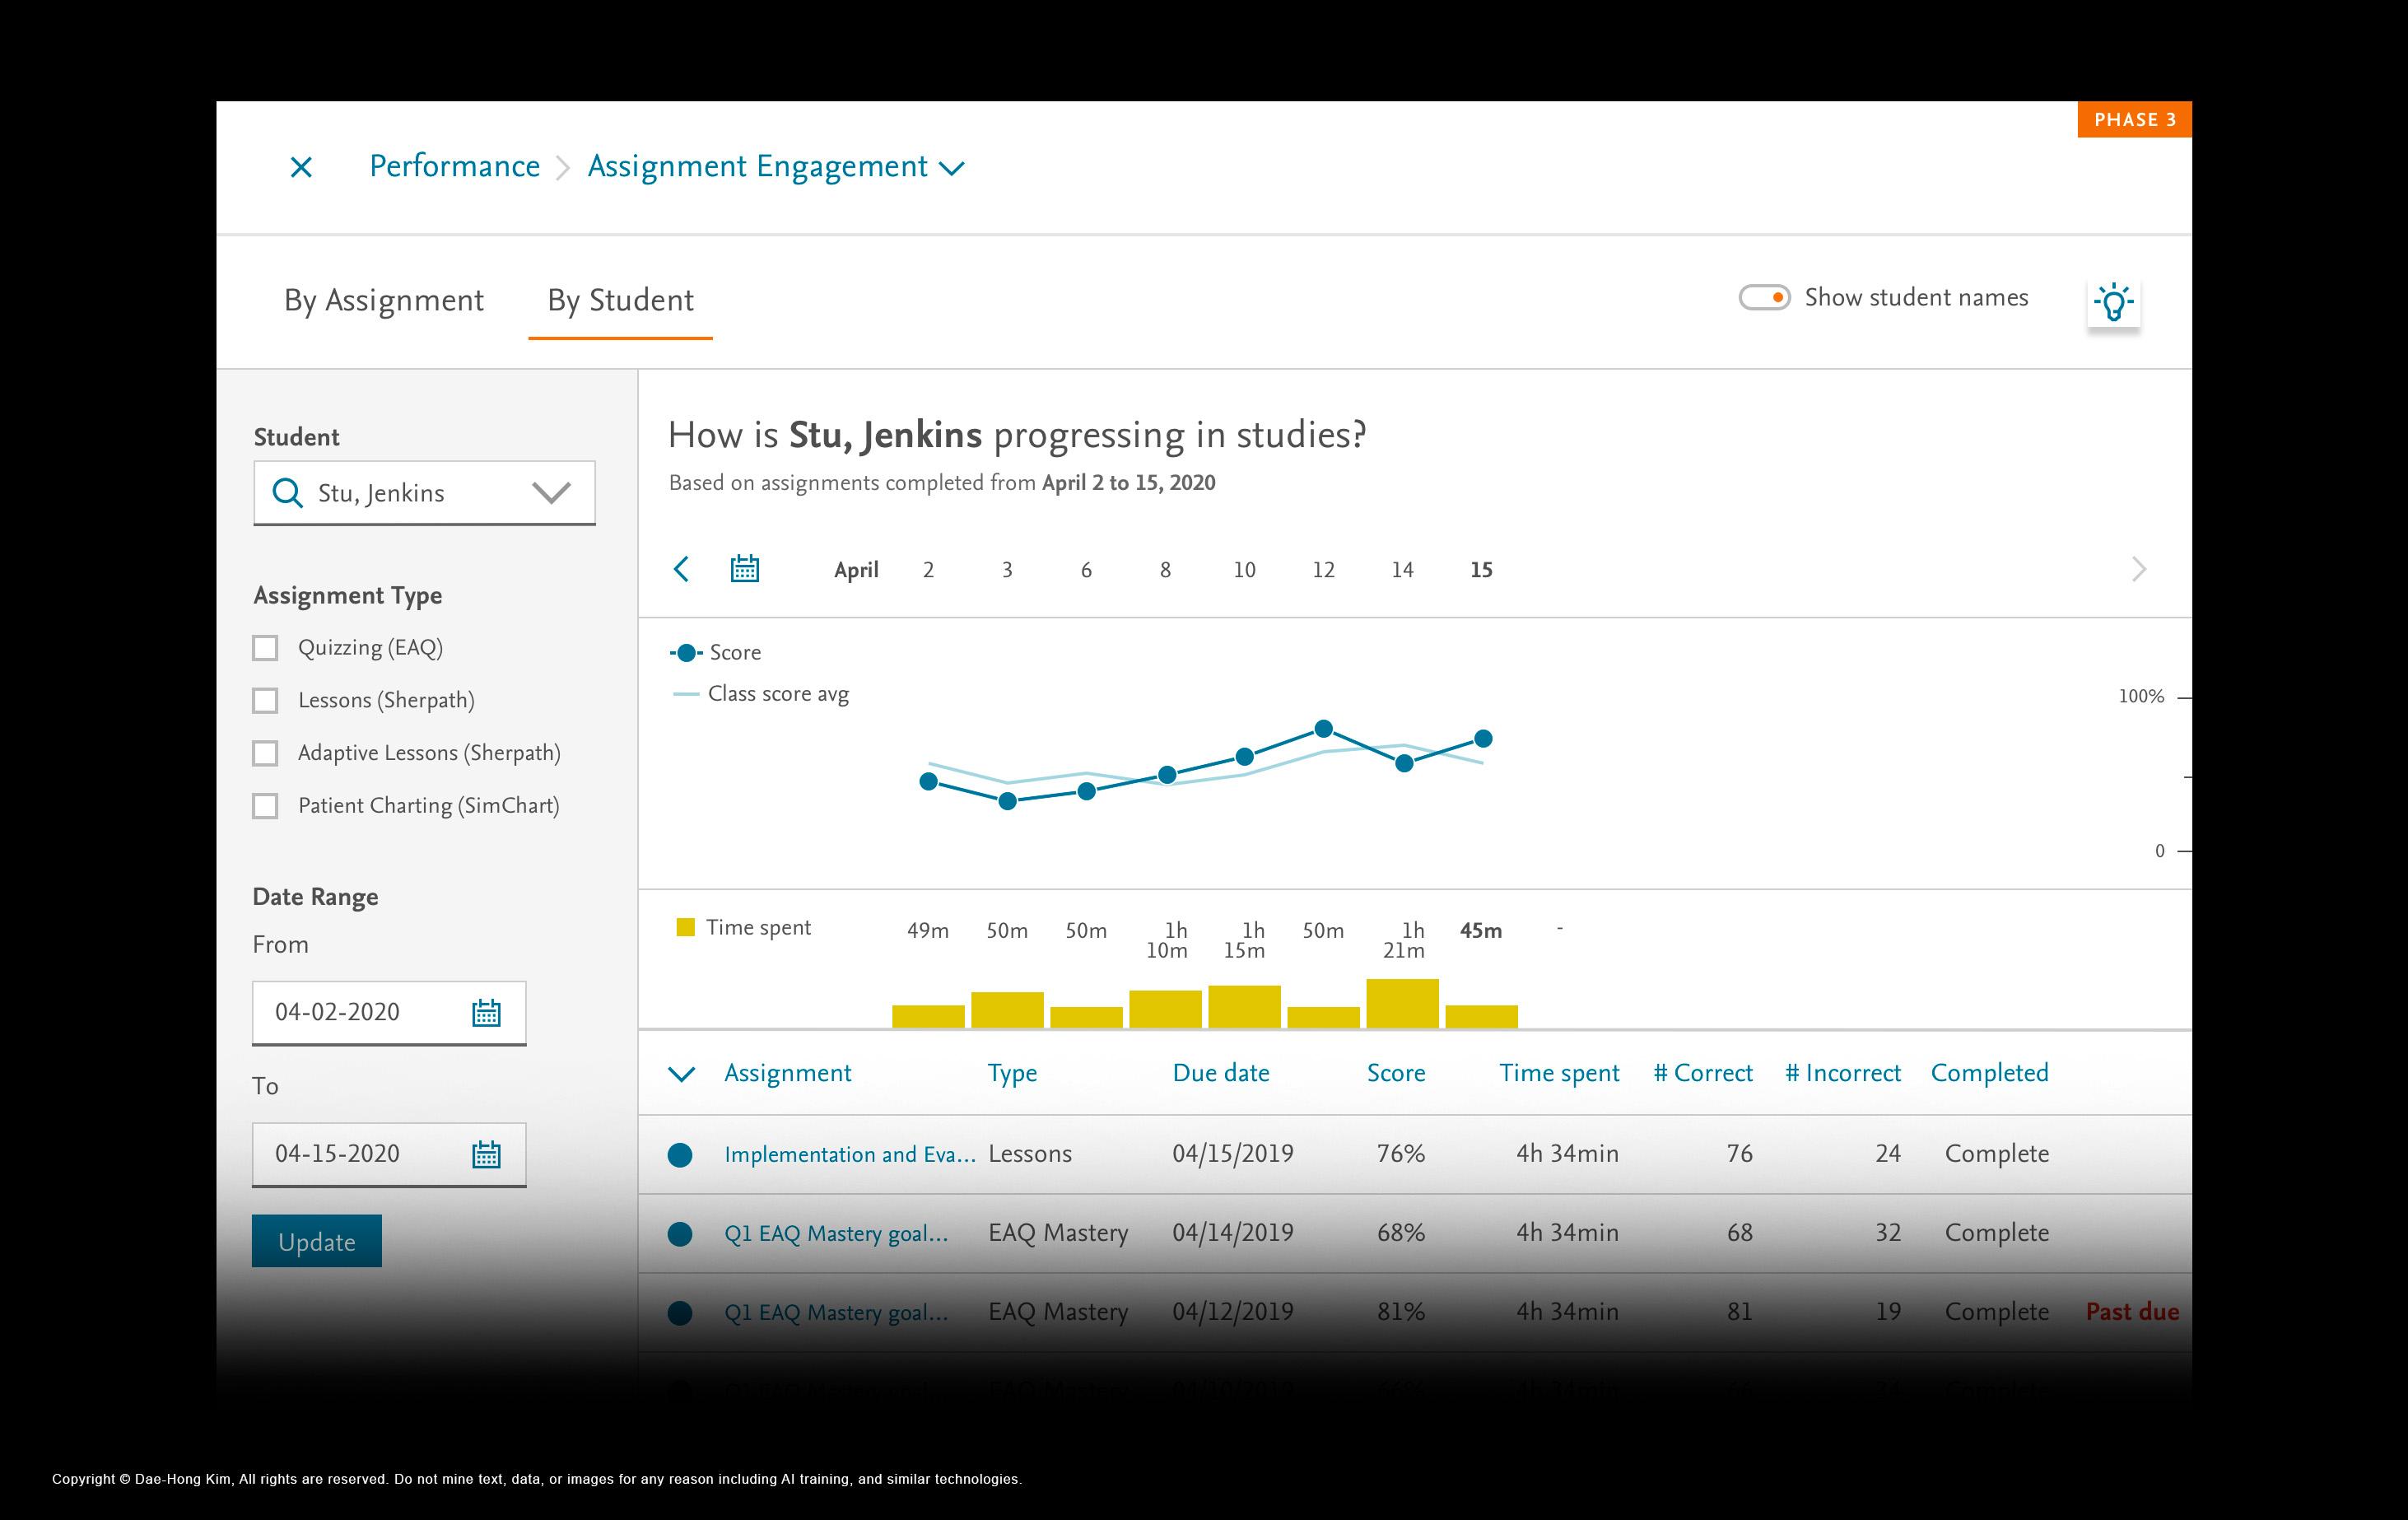Check the Quizzing (EAQ) checkbox
The height and width of the screenshot is (1520, 2408).
265,648
